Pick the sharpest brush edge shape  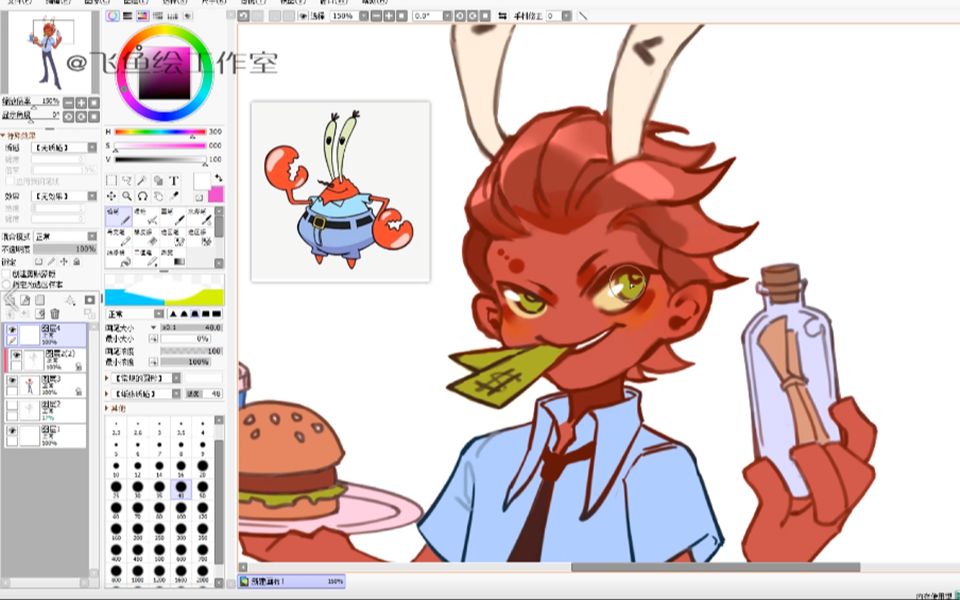click(x=173, y=314)
